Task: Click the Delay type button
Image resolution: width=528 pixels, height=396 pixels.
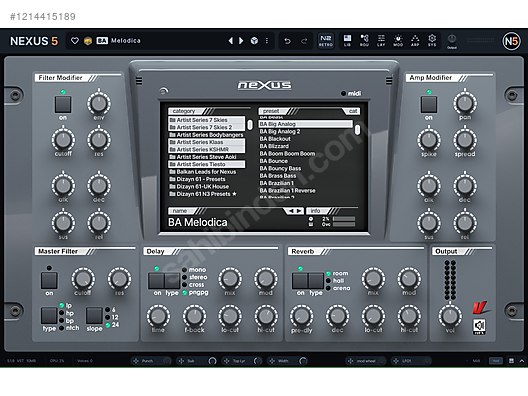Action: coord(172,280)
